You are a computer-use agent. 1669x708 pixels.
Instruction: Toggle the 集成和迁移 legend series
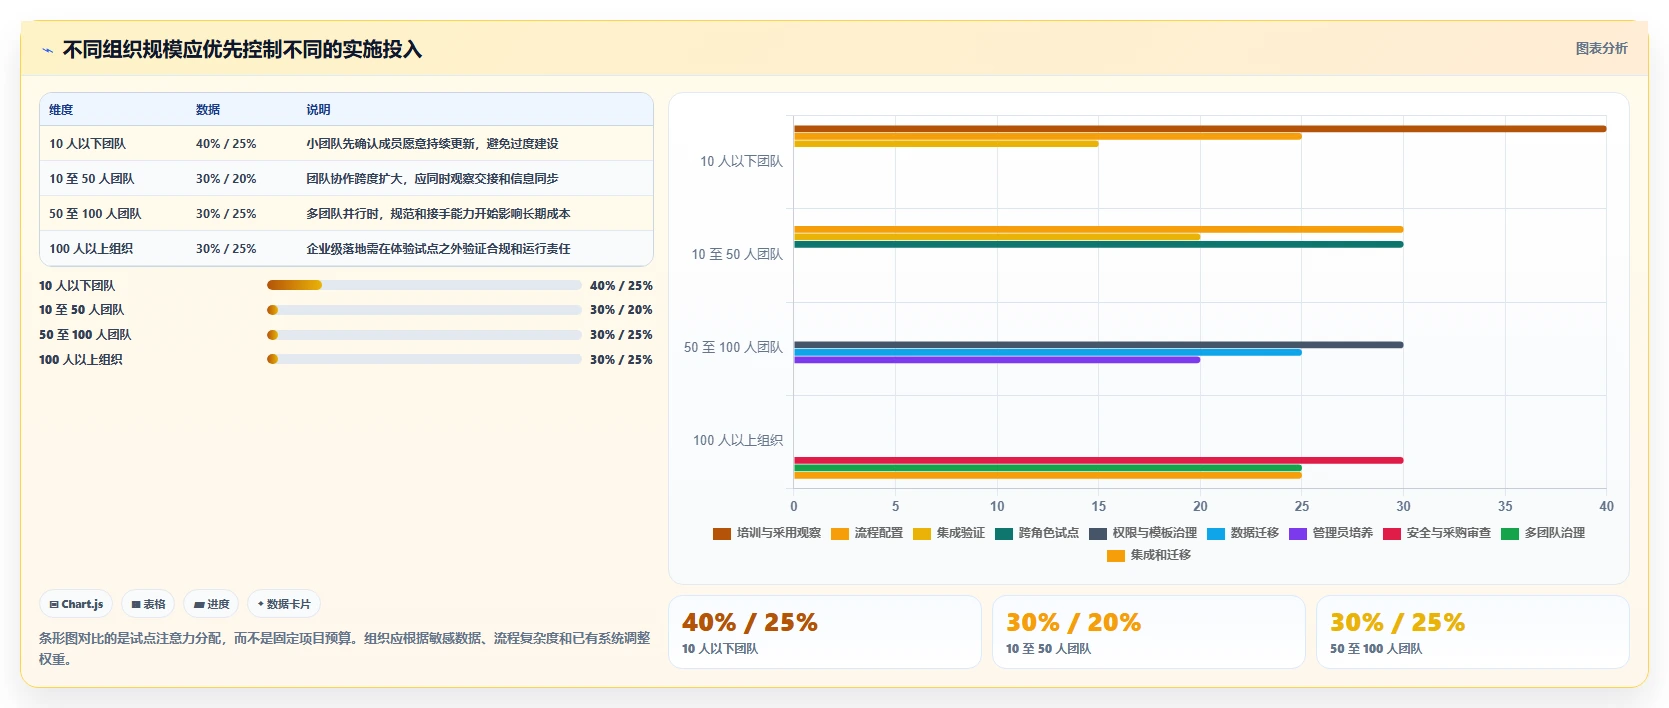click(x=1148, y=555)
